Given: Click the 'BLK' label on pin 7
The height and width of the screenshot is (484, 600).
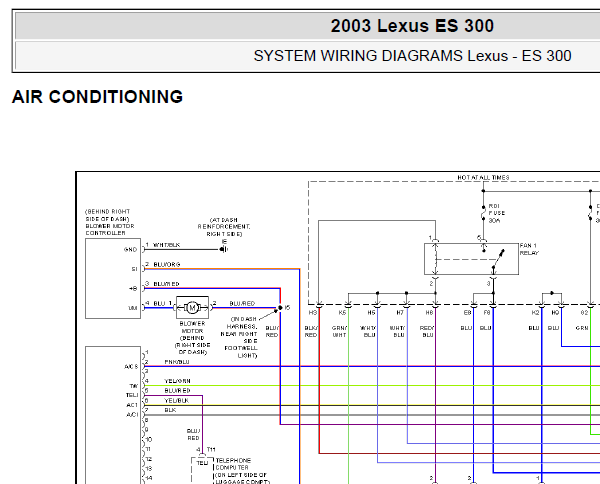Looking at the screenshot, I should pyautogui.click(x=170, y=410).
